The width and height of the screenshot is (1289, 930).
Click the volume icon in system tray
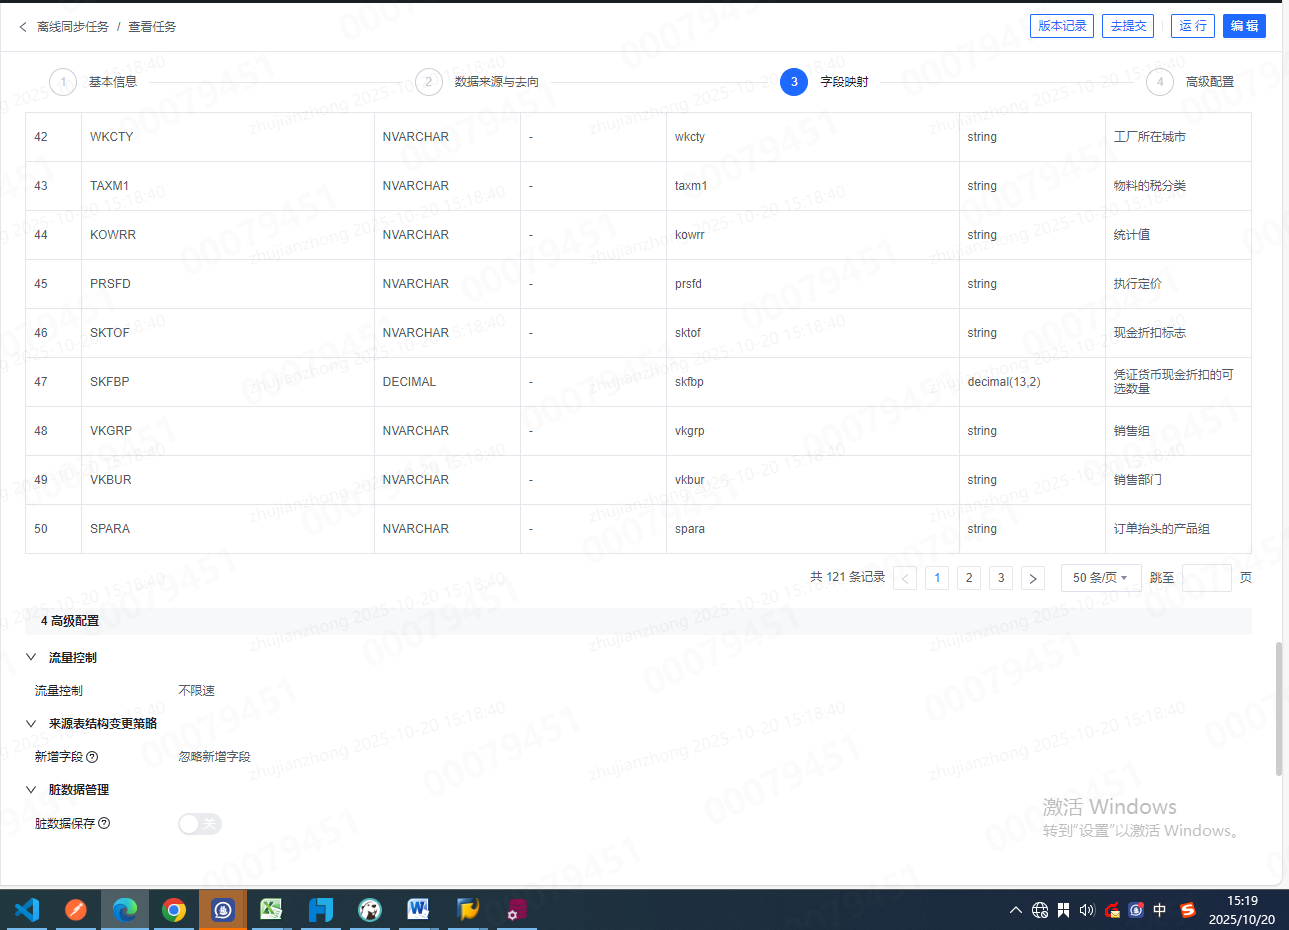click(x=1087, y=910)
